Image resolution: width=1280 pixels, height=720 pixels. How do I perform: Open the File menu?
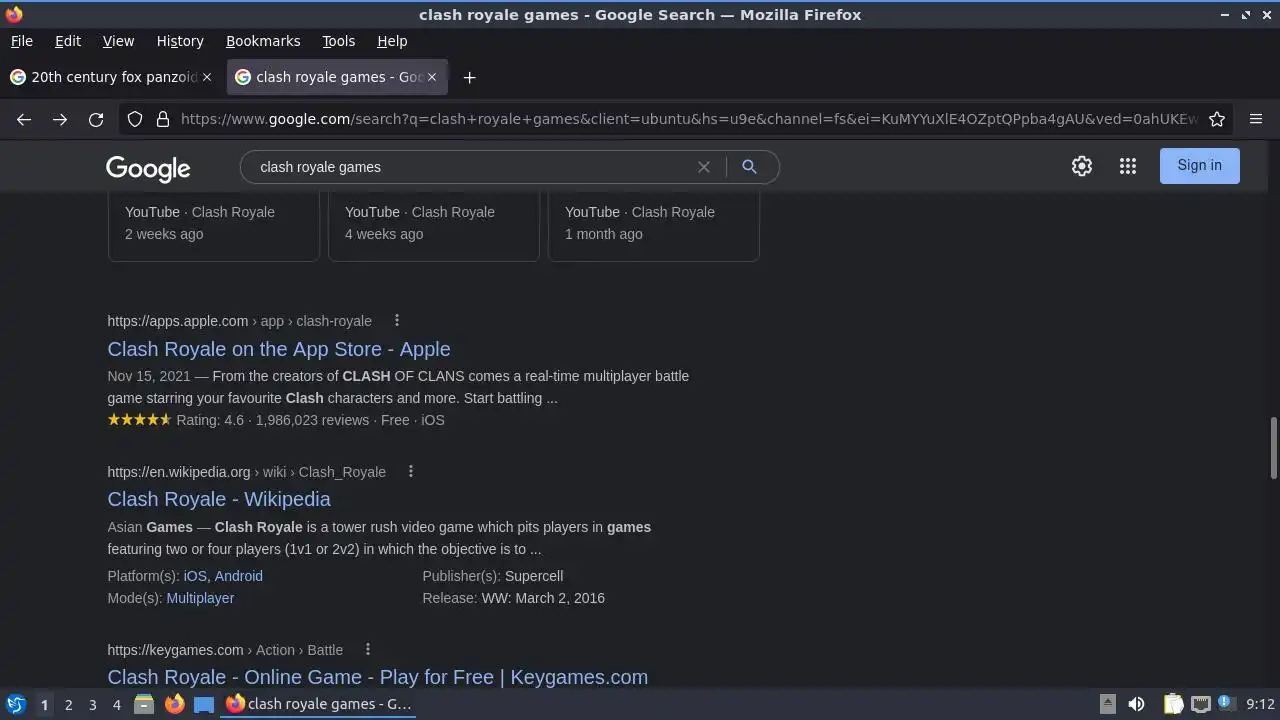[22, 41]
